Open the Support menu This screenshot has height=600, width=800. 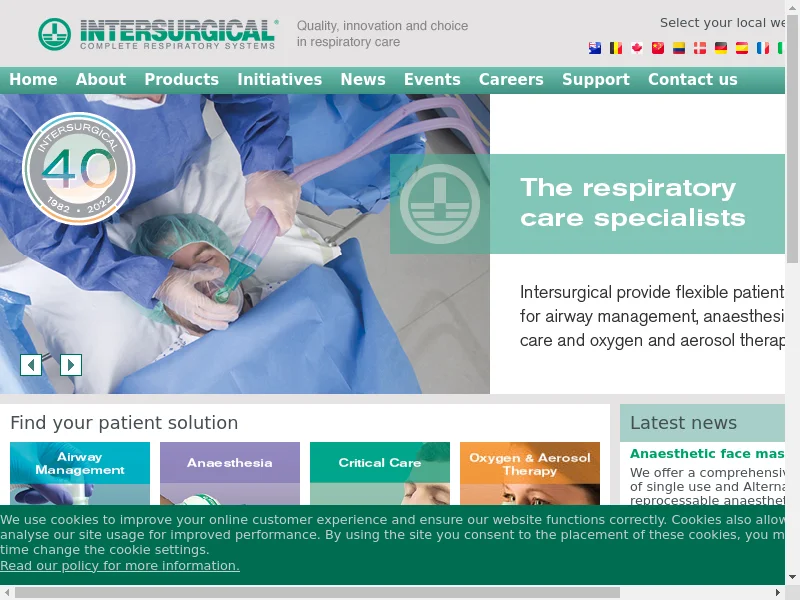[x=596, y=80]
